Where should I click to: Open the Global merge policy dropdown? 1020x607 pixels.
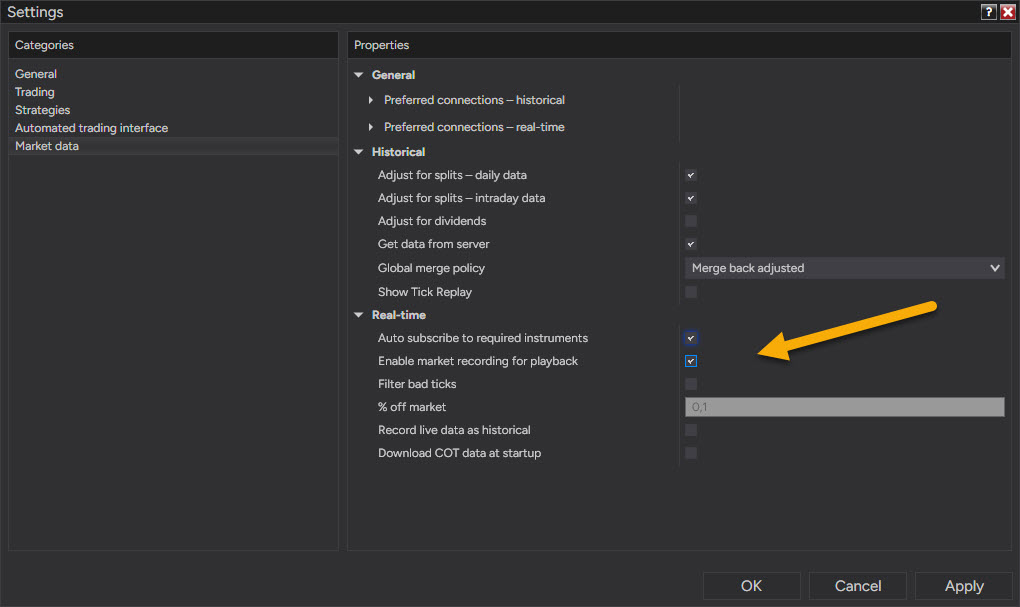click(x=844, y=268)
